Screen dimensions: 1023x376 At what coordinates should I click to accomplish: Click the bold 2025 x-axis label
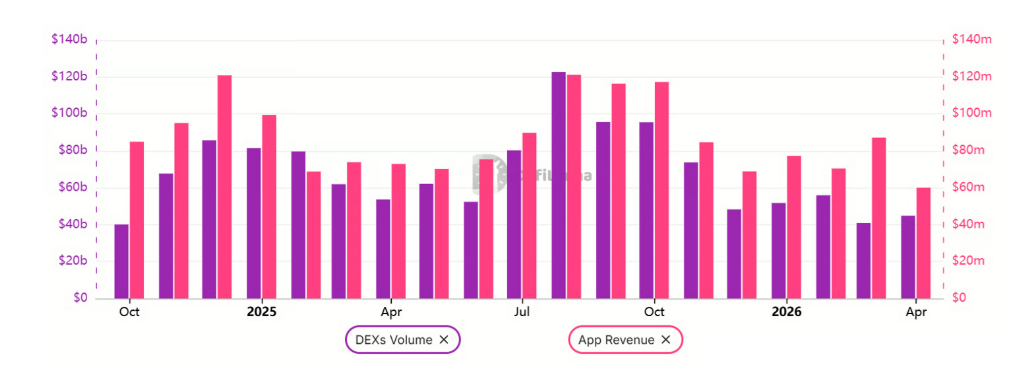tap(262, 312)
